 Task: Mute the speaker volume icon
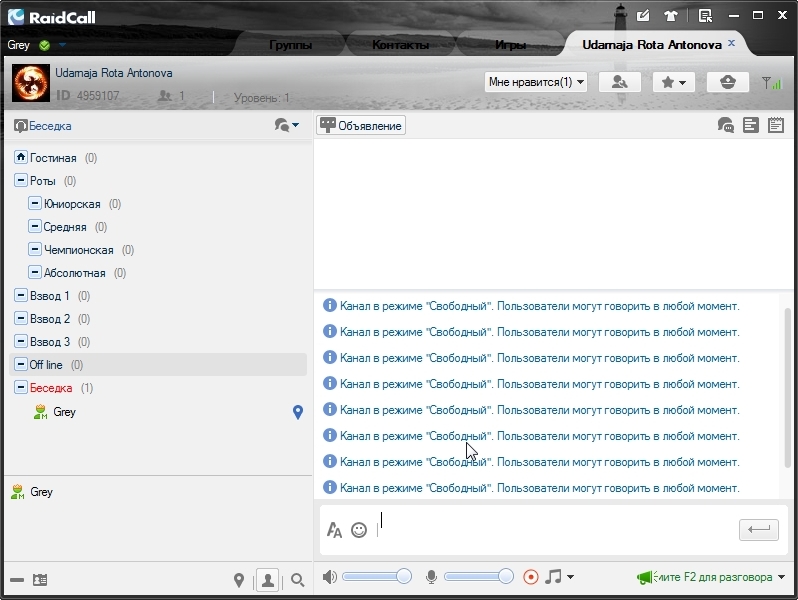coord(329,577)
